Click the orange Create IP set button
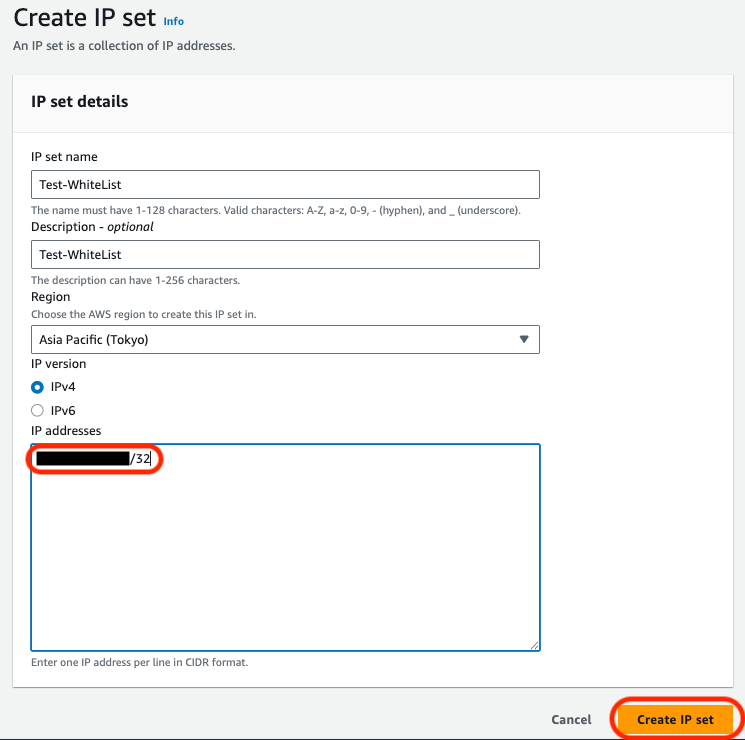This screenshot has width=745, height=740. click(675, 720)
